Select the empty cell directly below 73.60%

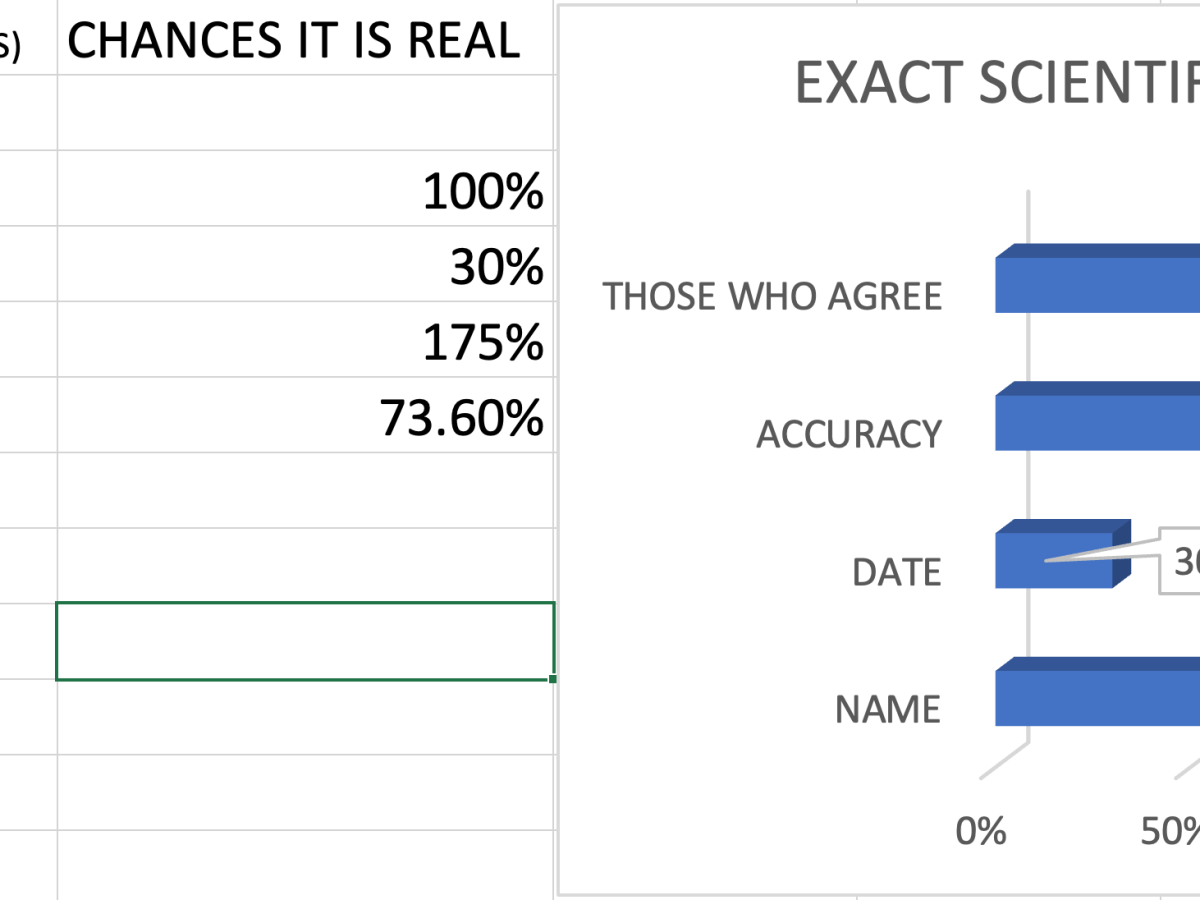coord(305,490)
